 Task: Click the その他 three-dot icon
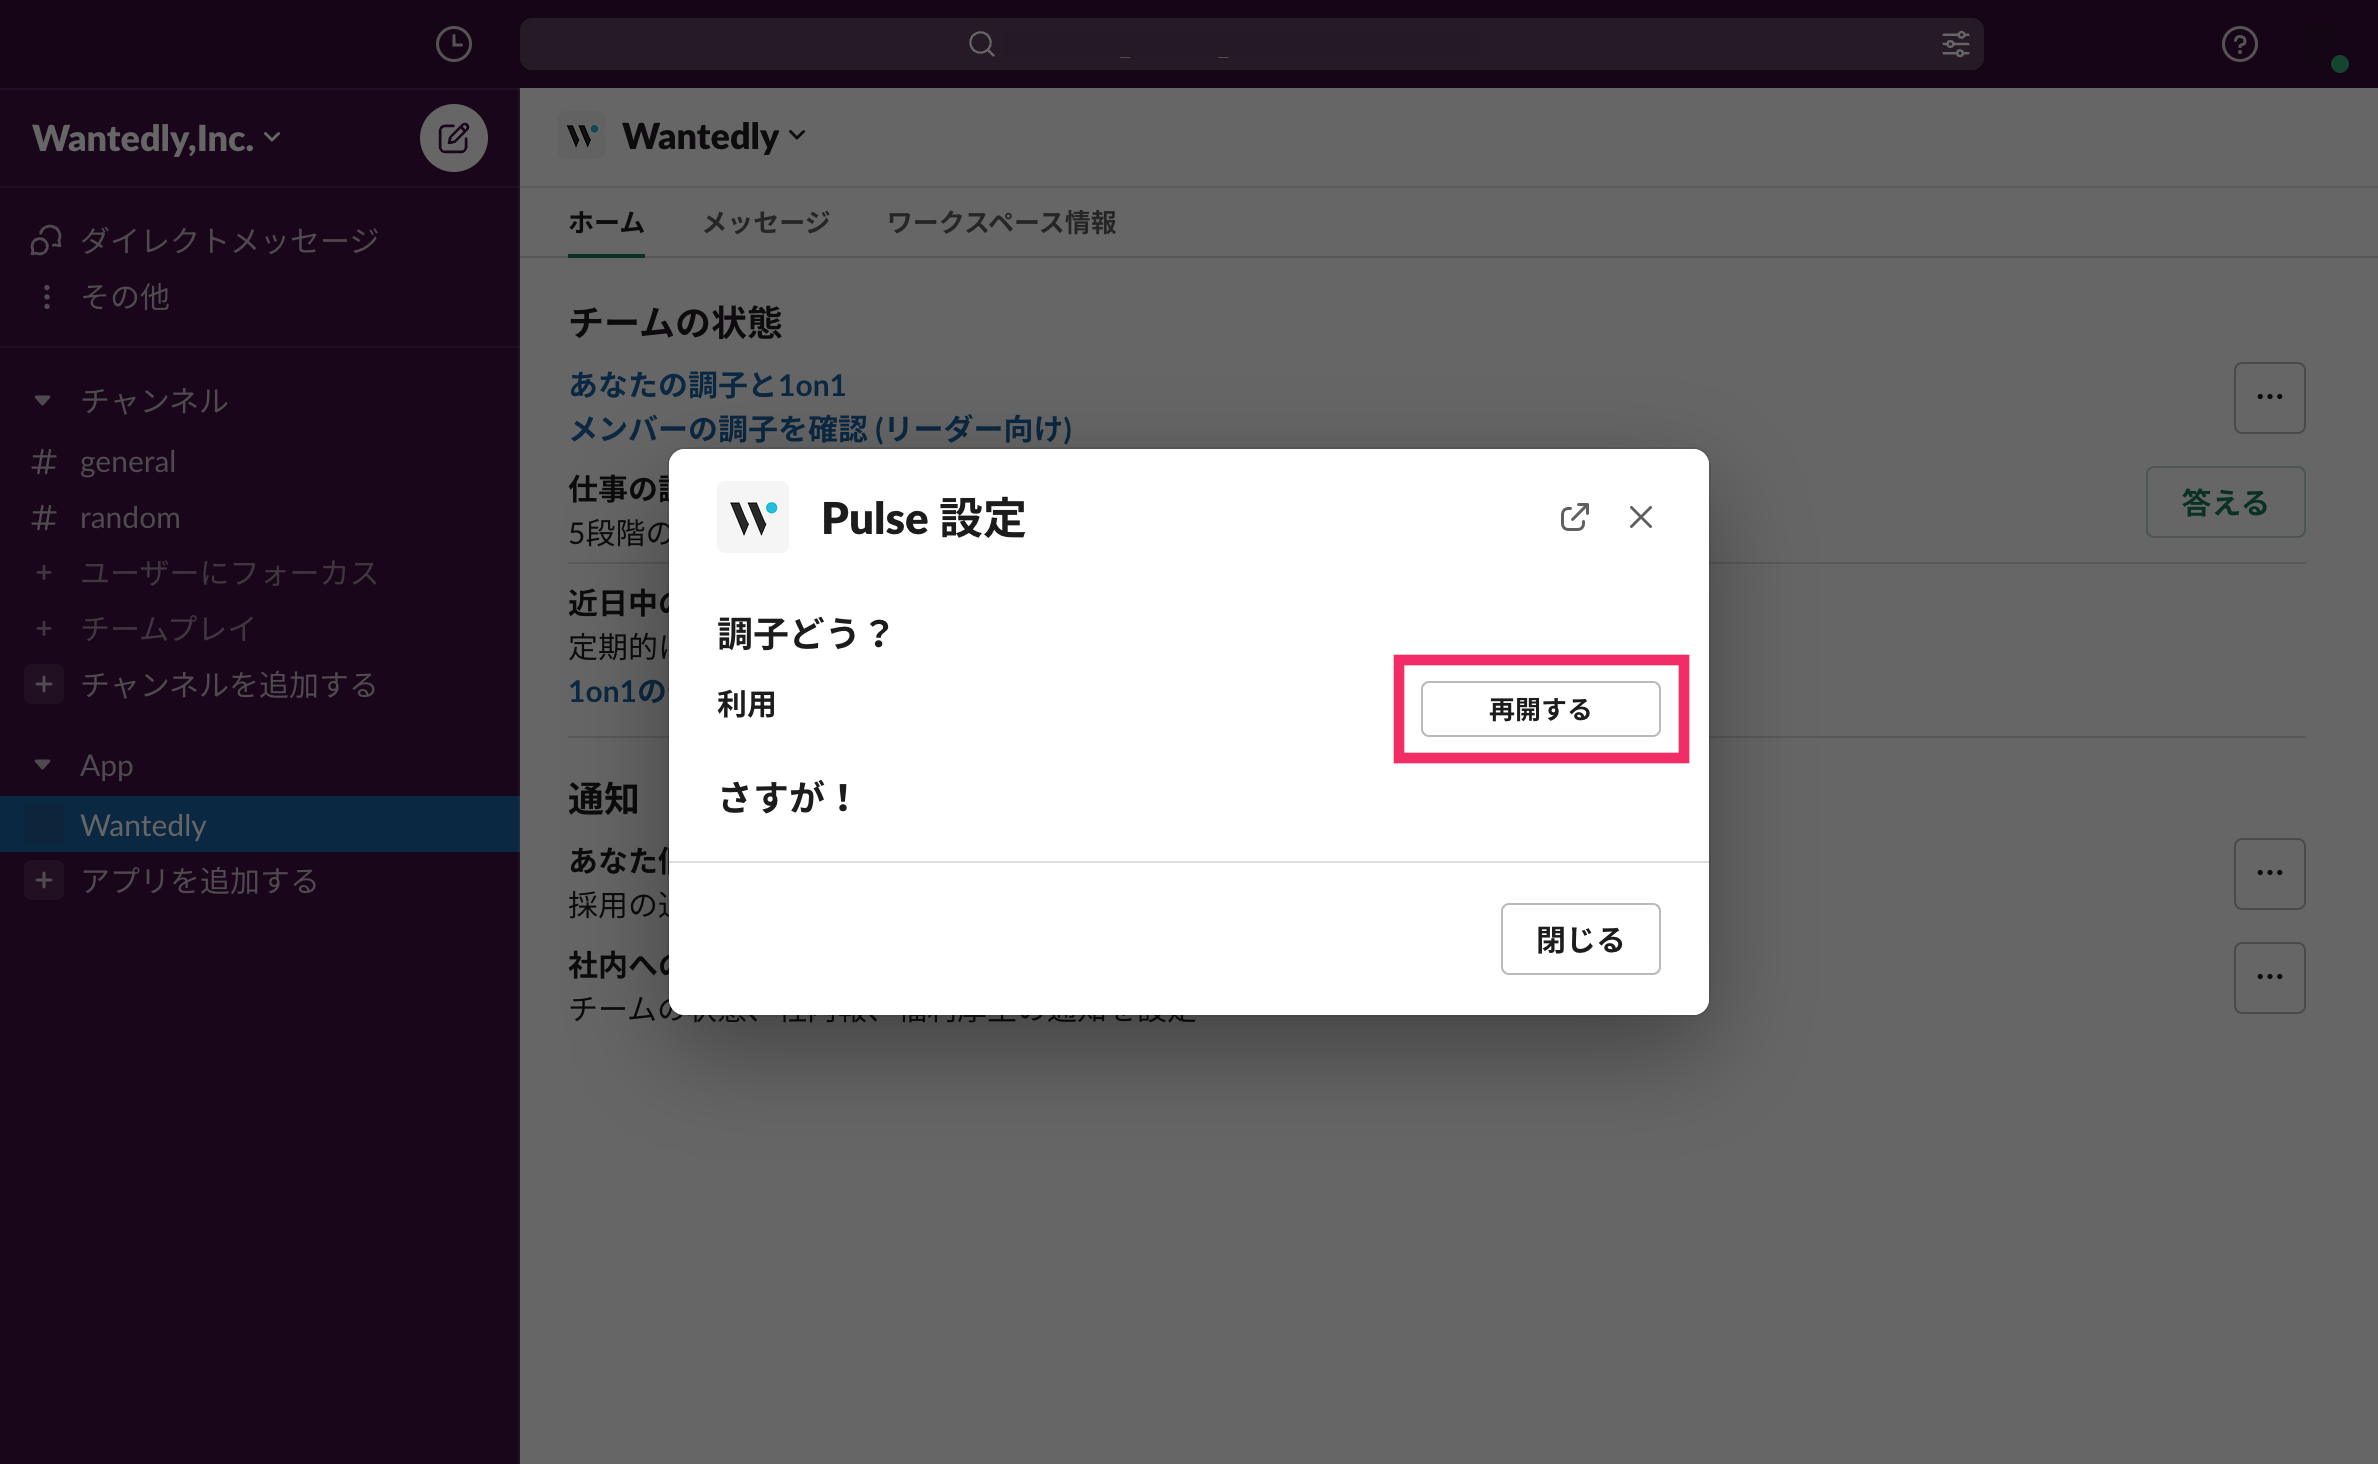coord(46,297)
